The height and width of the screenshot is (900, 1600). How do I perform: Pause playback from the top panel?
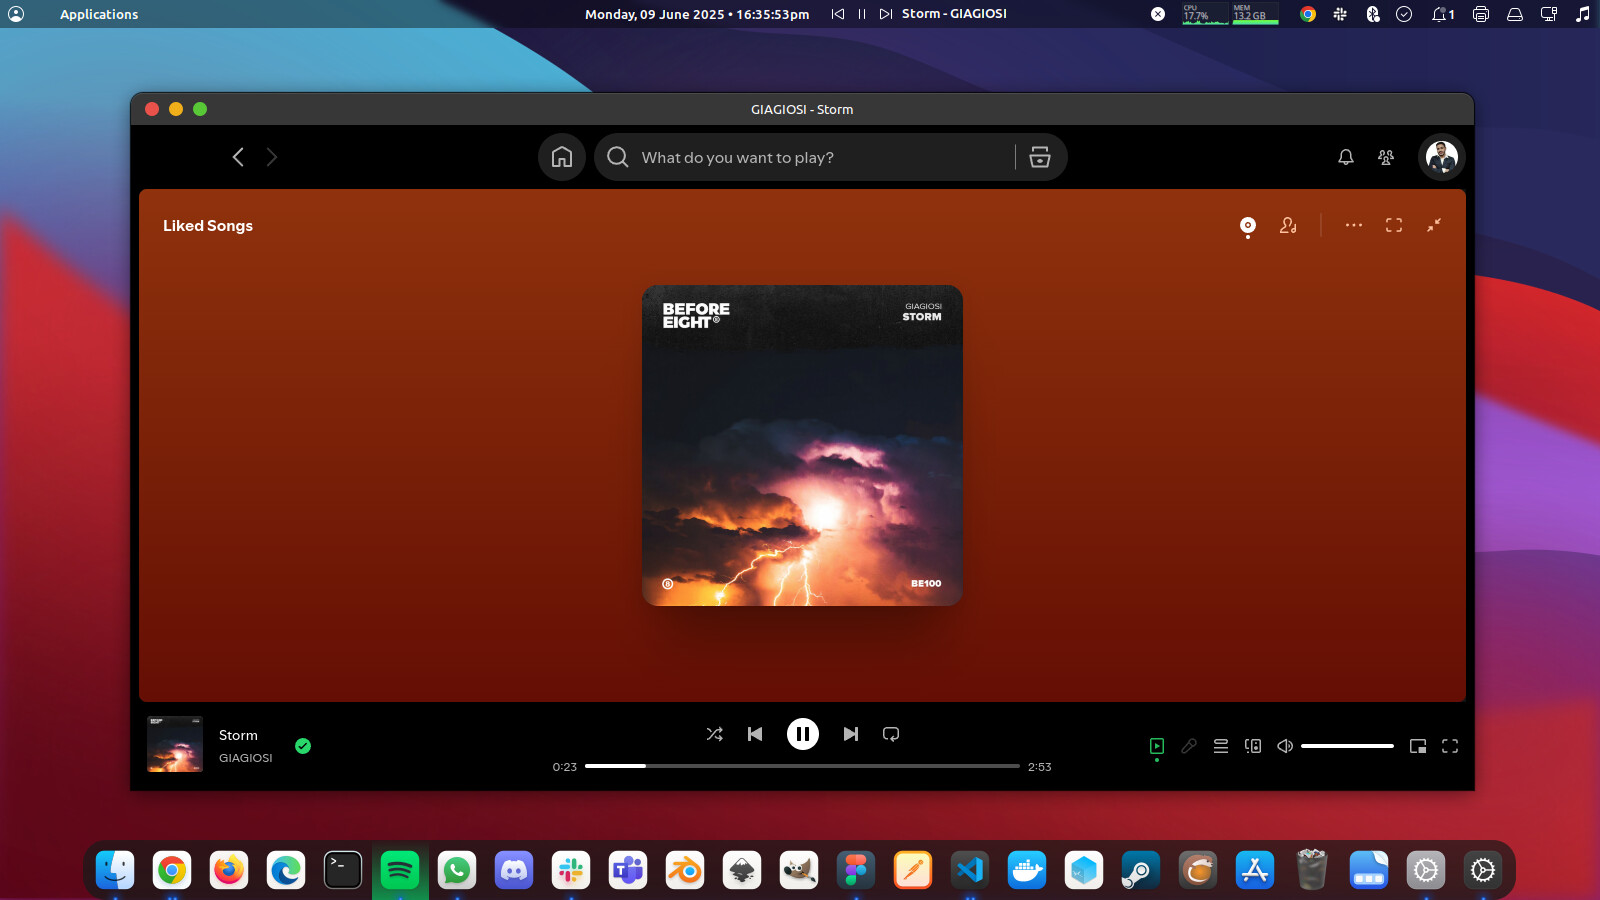(862, 14)
